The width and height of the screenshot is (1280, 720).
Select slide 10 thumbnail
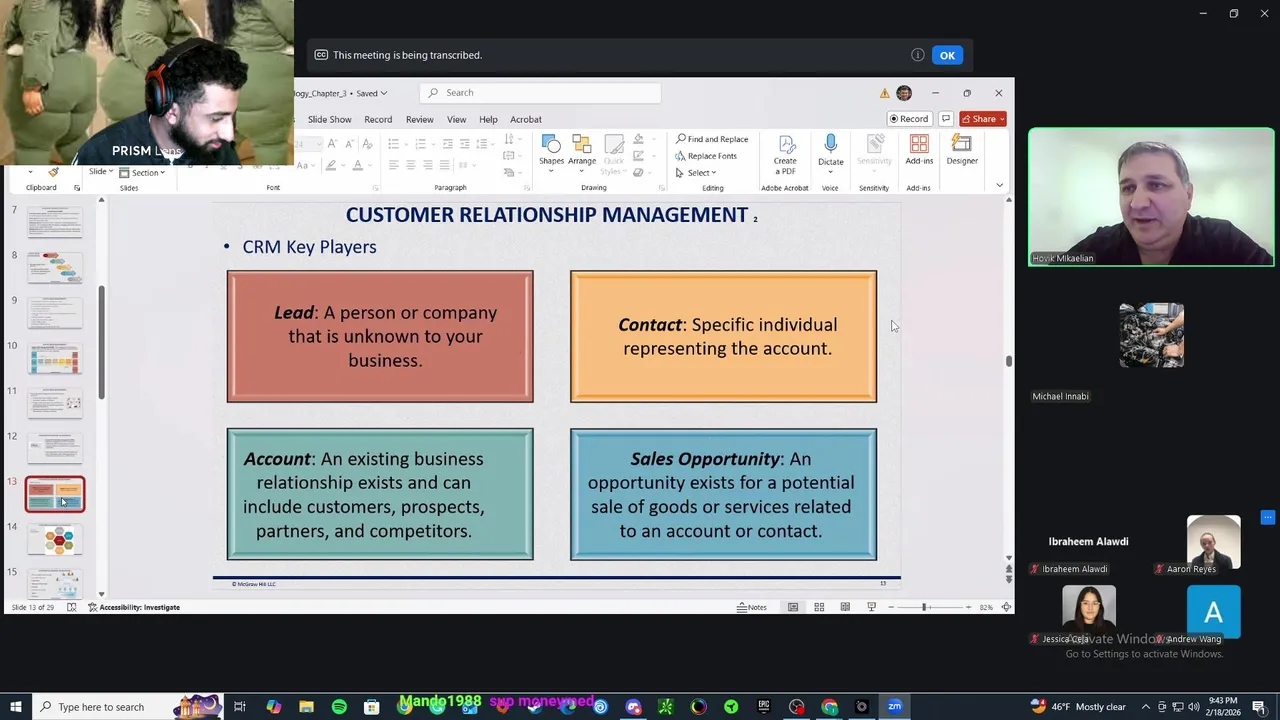point(56,358)
